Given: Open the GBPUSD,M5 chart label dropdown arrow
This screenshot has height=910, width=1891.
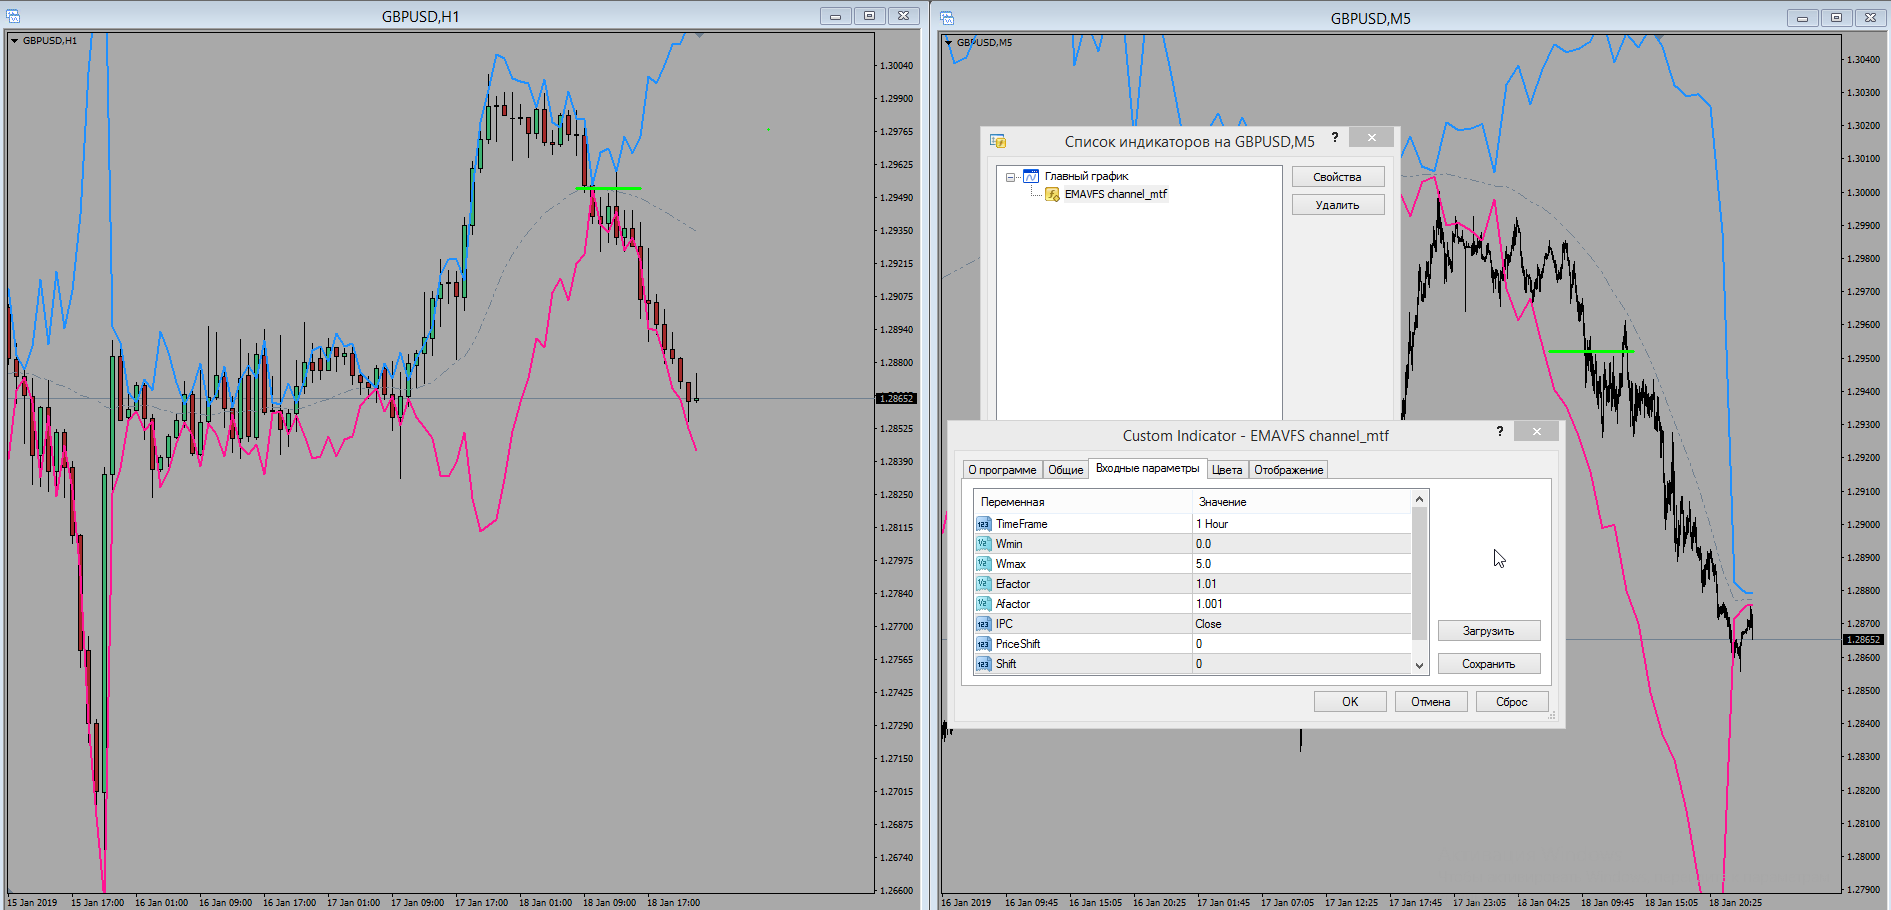Looking at the screenshot, I should [948, 43].
